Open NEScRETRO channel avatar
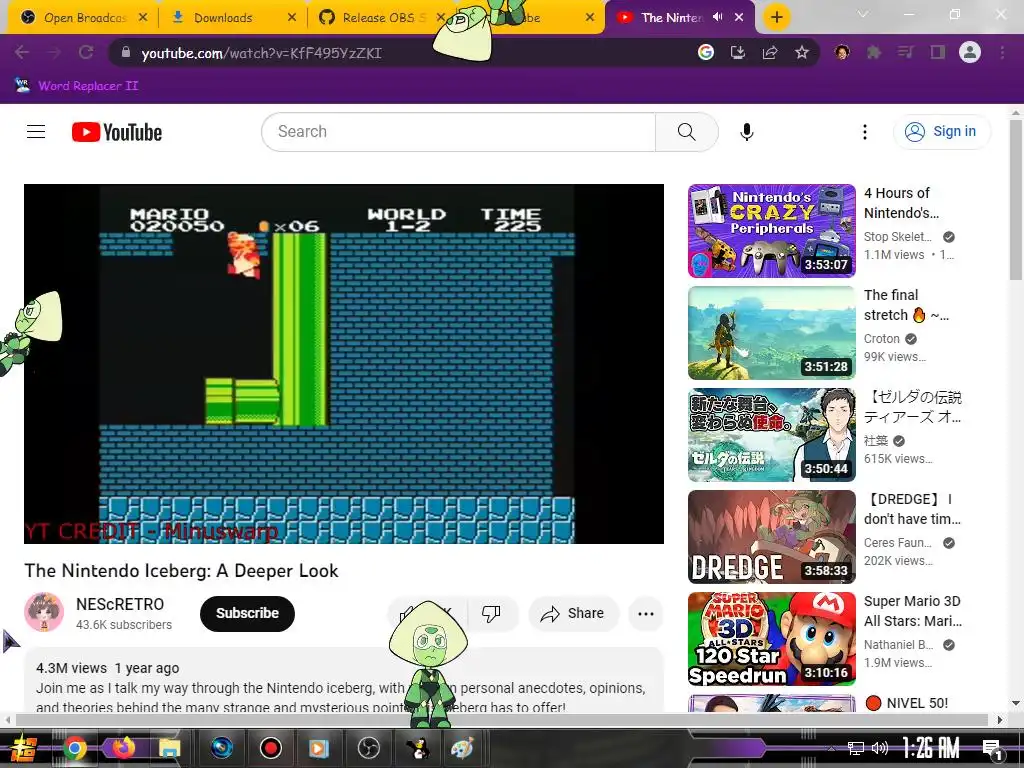1024x768 pixels. pyautogui.click(x=44, y=612)
